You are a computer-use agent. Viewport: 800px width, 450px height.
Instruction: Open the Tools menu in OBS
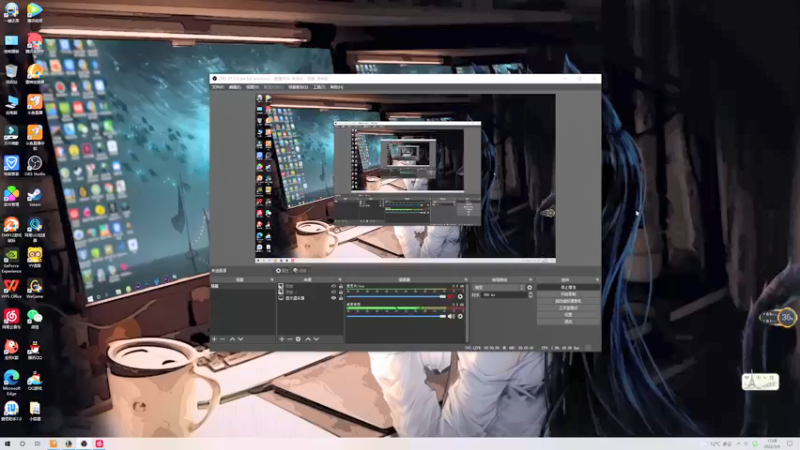tap(319, 87)
